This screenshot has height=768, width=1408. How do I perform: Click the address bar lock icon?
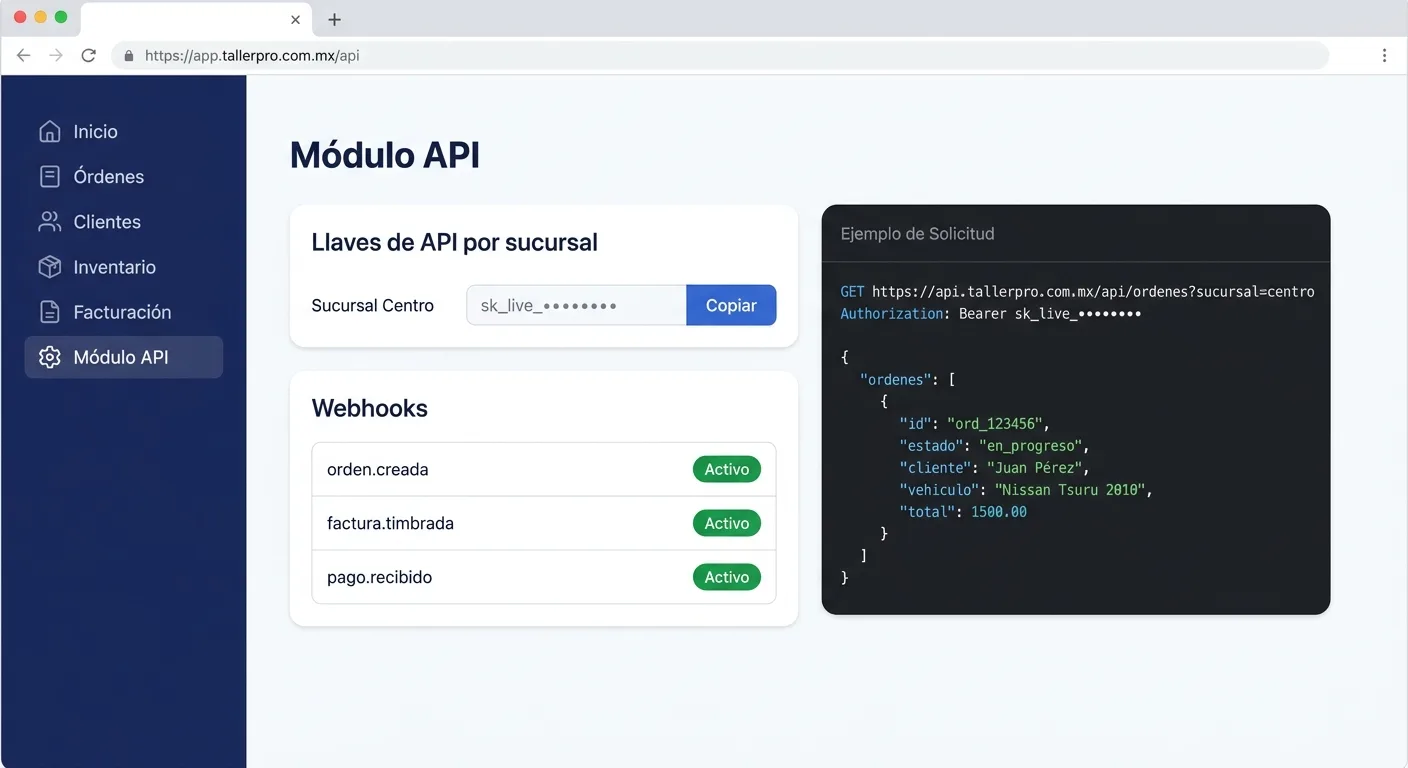[x=128, y=56]
